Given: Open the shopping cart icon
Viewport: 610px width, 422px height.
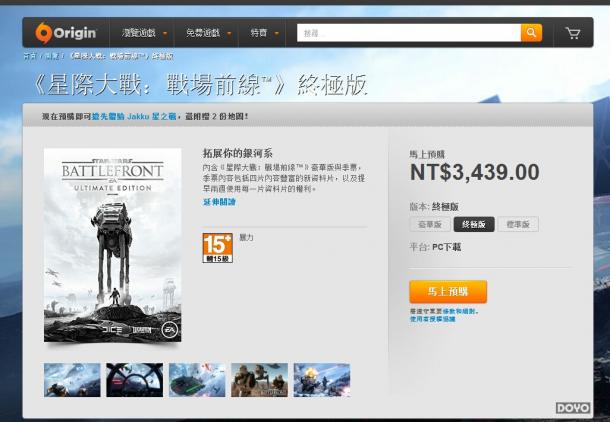Looking at the screenshot, I should [573, 33].
